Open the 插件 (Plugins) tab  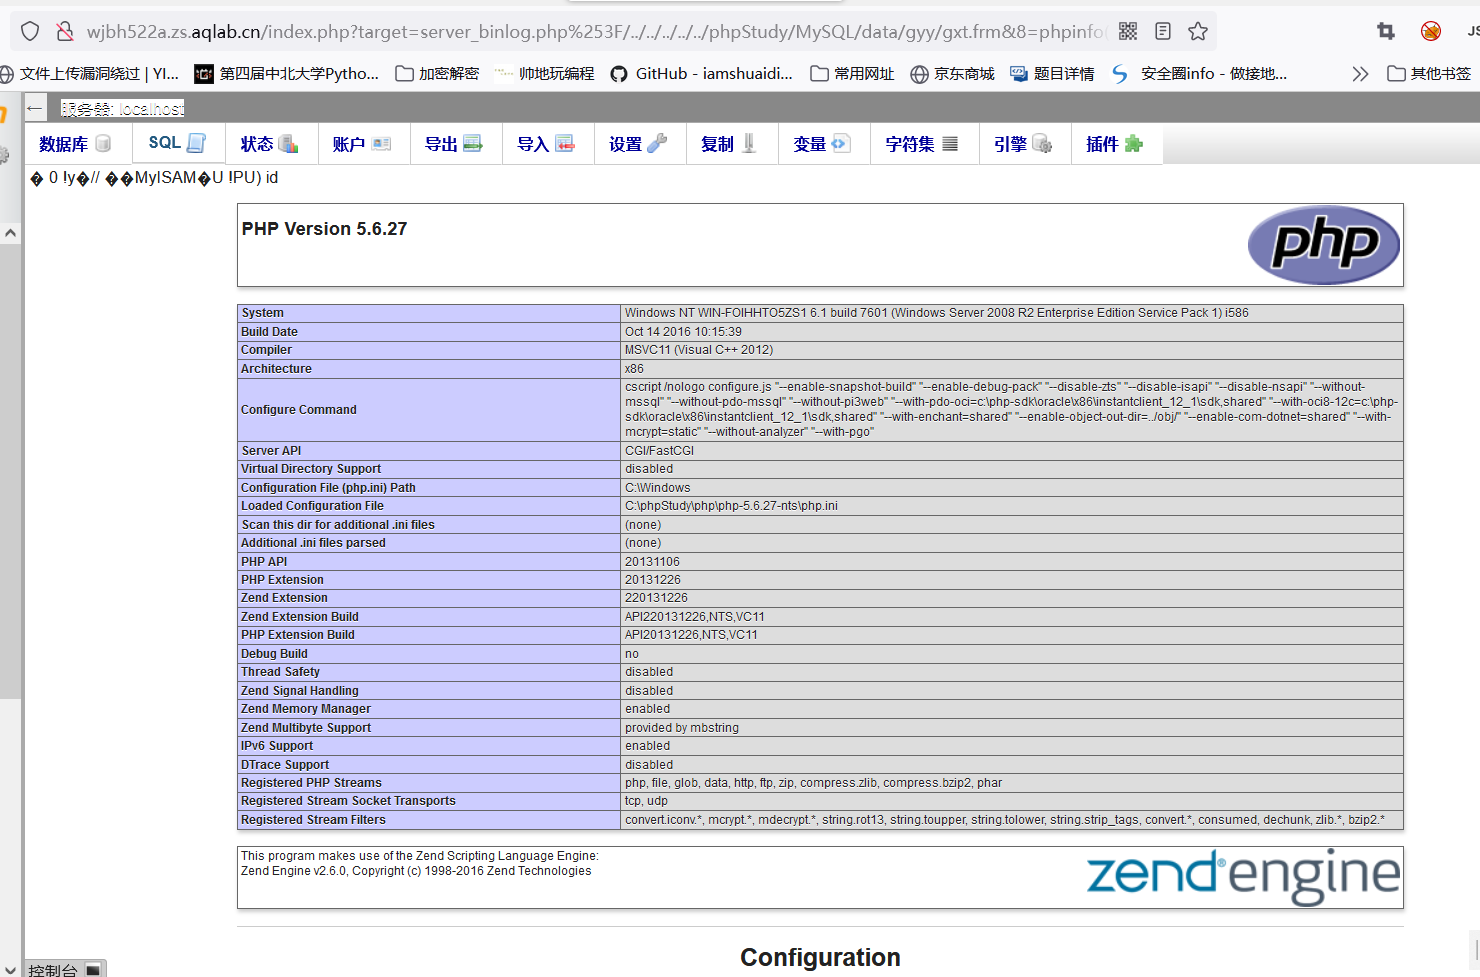tap(1116, 144)
